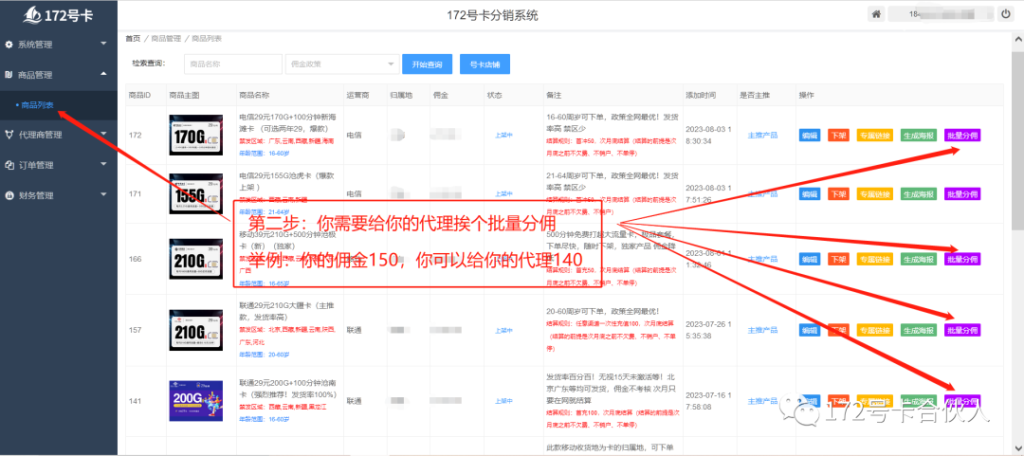Open the 170G product image for 172

click(196, 135)
